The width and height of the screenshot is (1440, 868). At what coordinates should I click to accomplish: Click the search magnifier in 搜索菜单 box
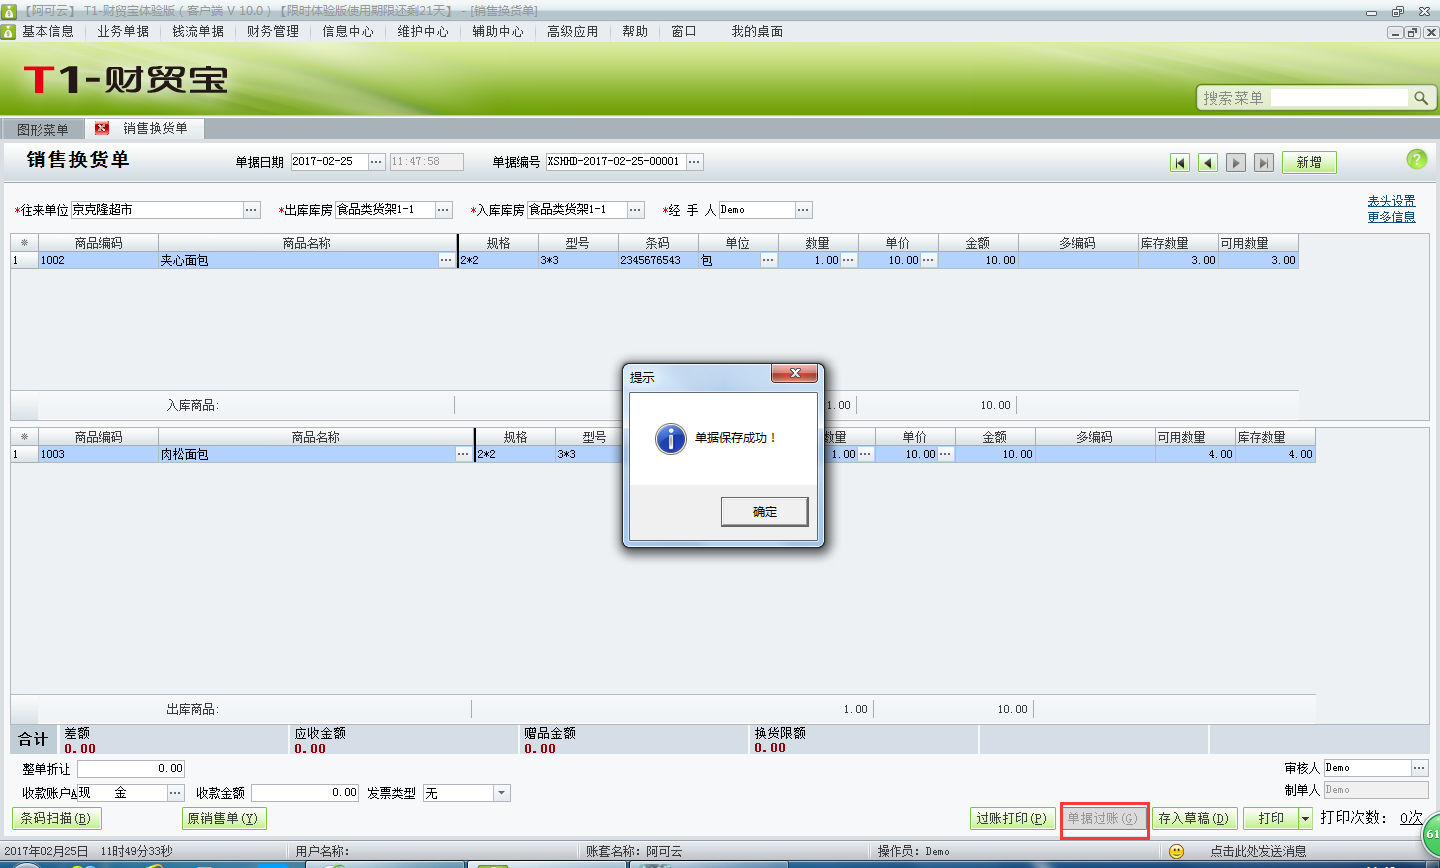pos(1423,97)
